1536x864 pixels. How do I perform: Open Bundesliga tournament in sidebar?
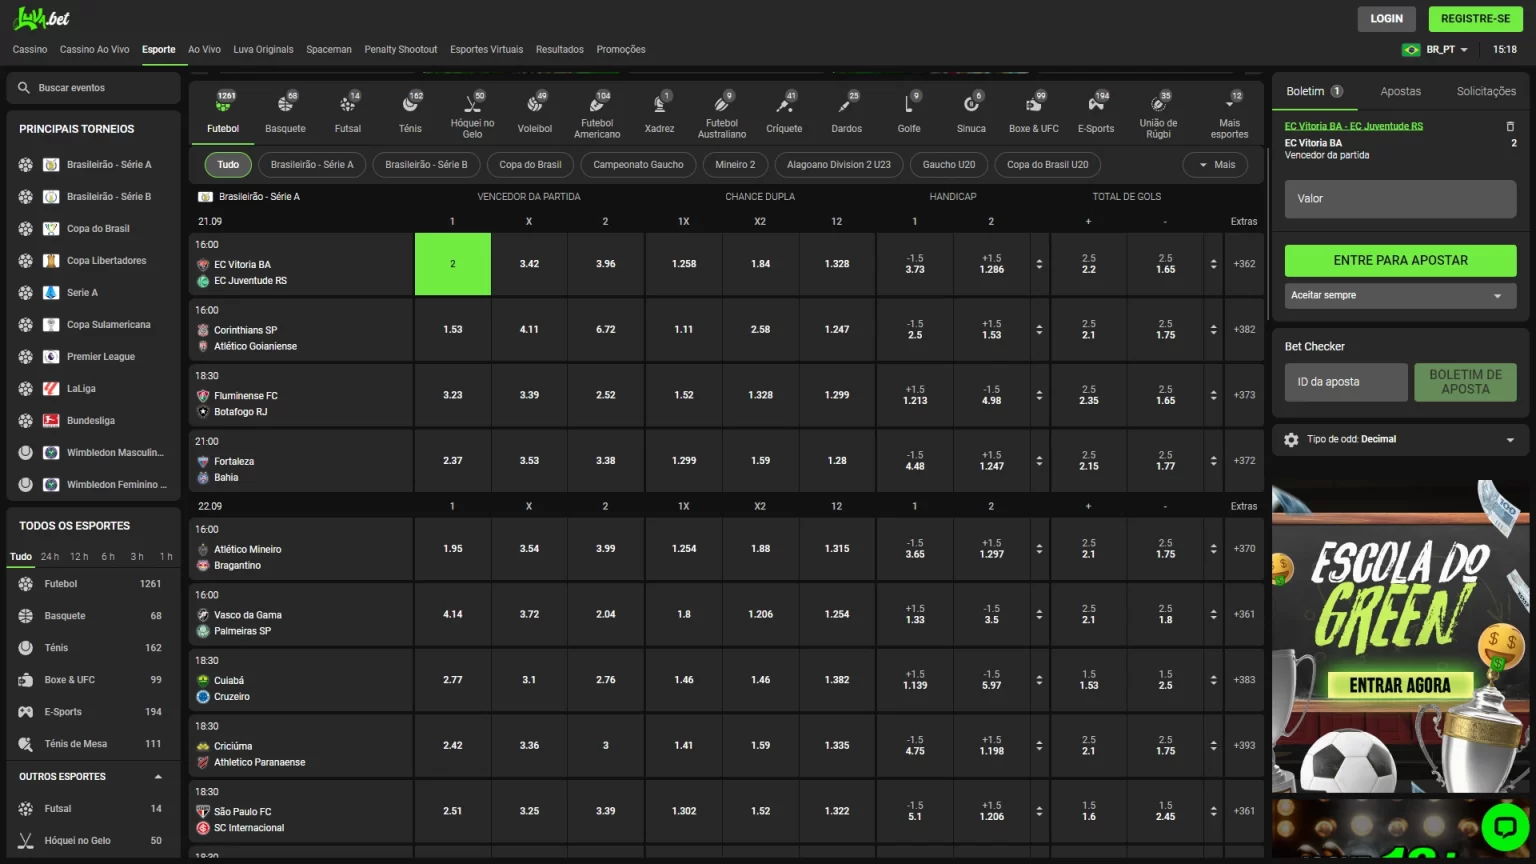click(x=91, y=421)
